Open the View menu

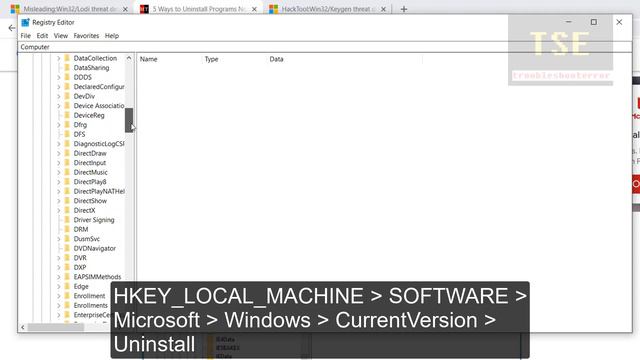[61, 36]
